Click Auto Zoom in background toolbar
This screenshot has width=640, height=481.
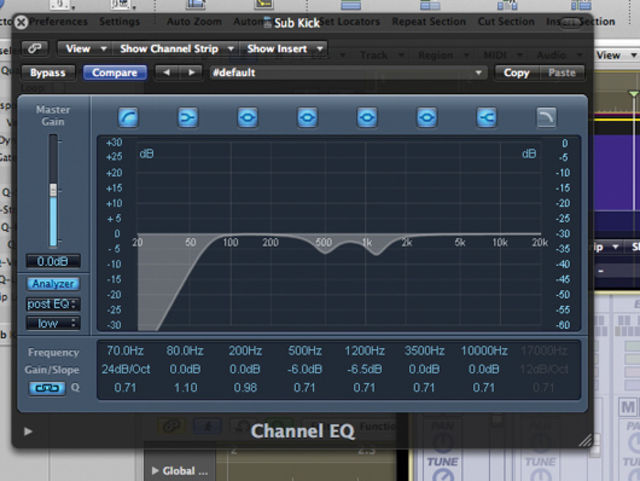coord(194,21)
